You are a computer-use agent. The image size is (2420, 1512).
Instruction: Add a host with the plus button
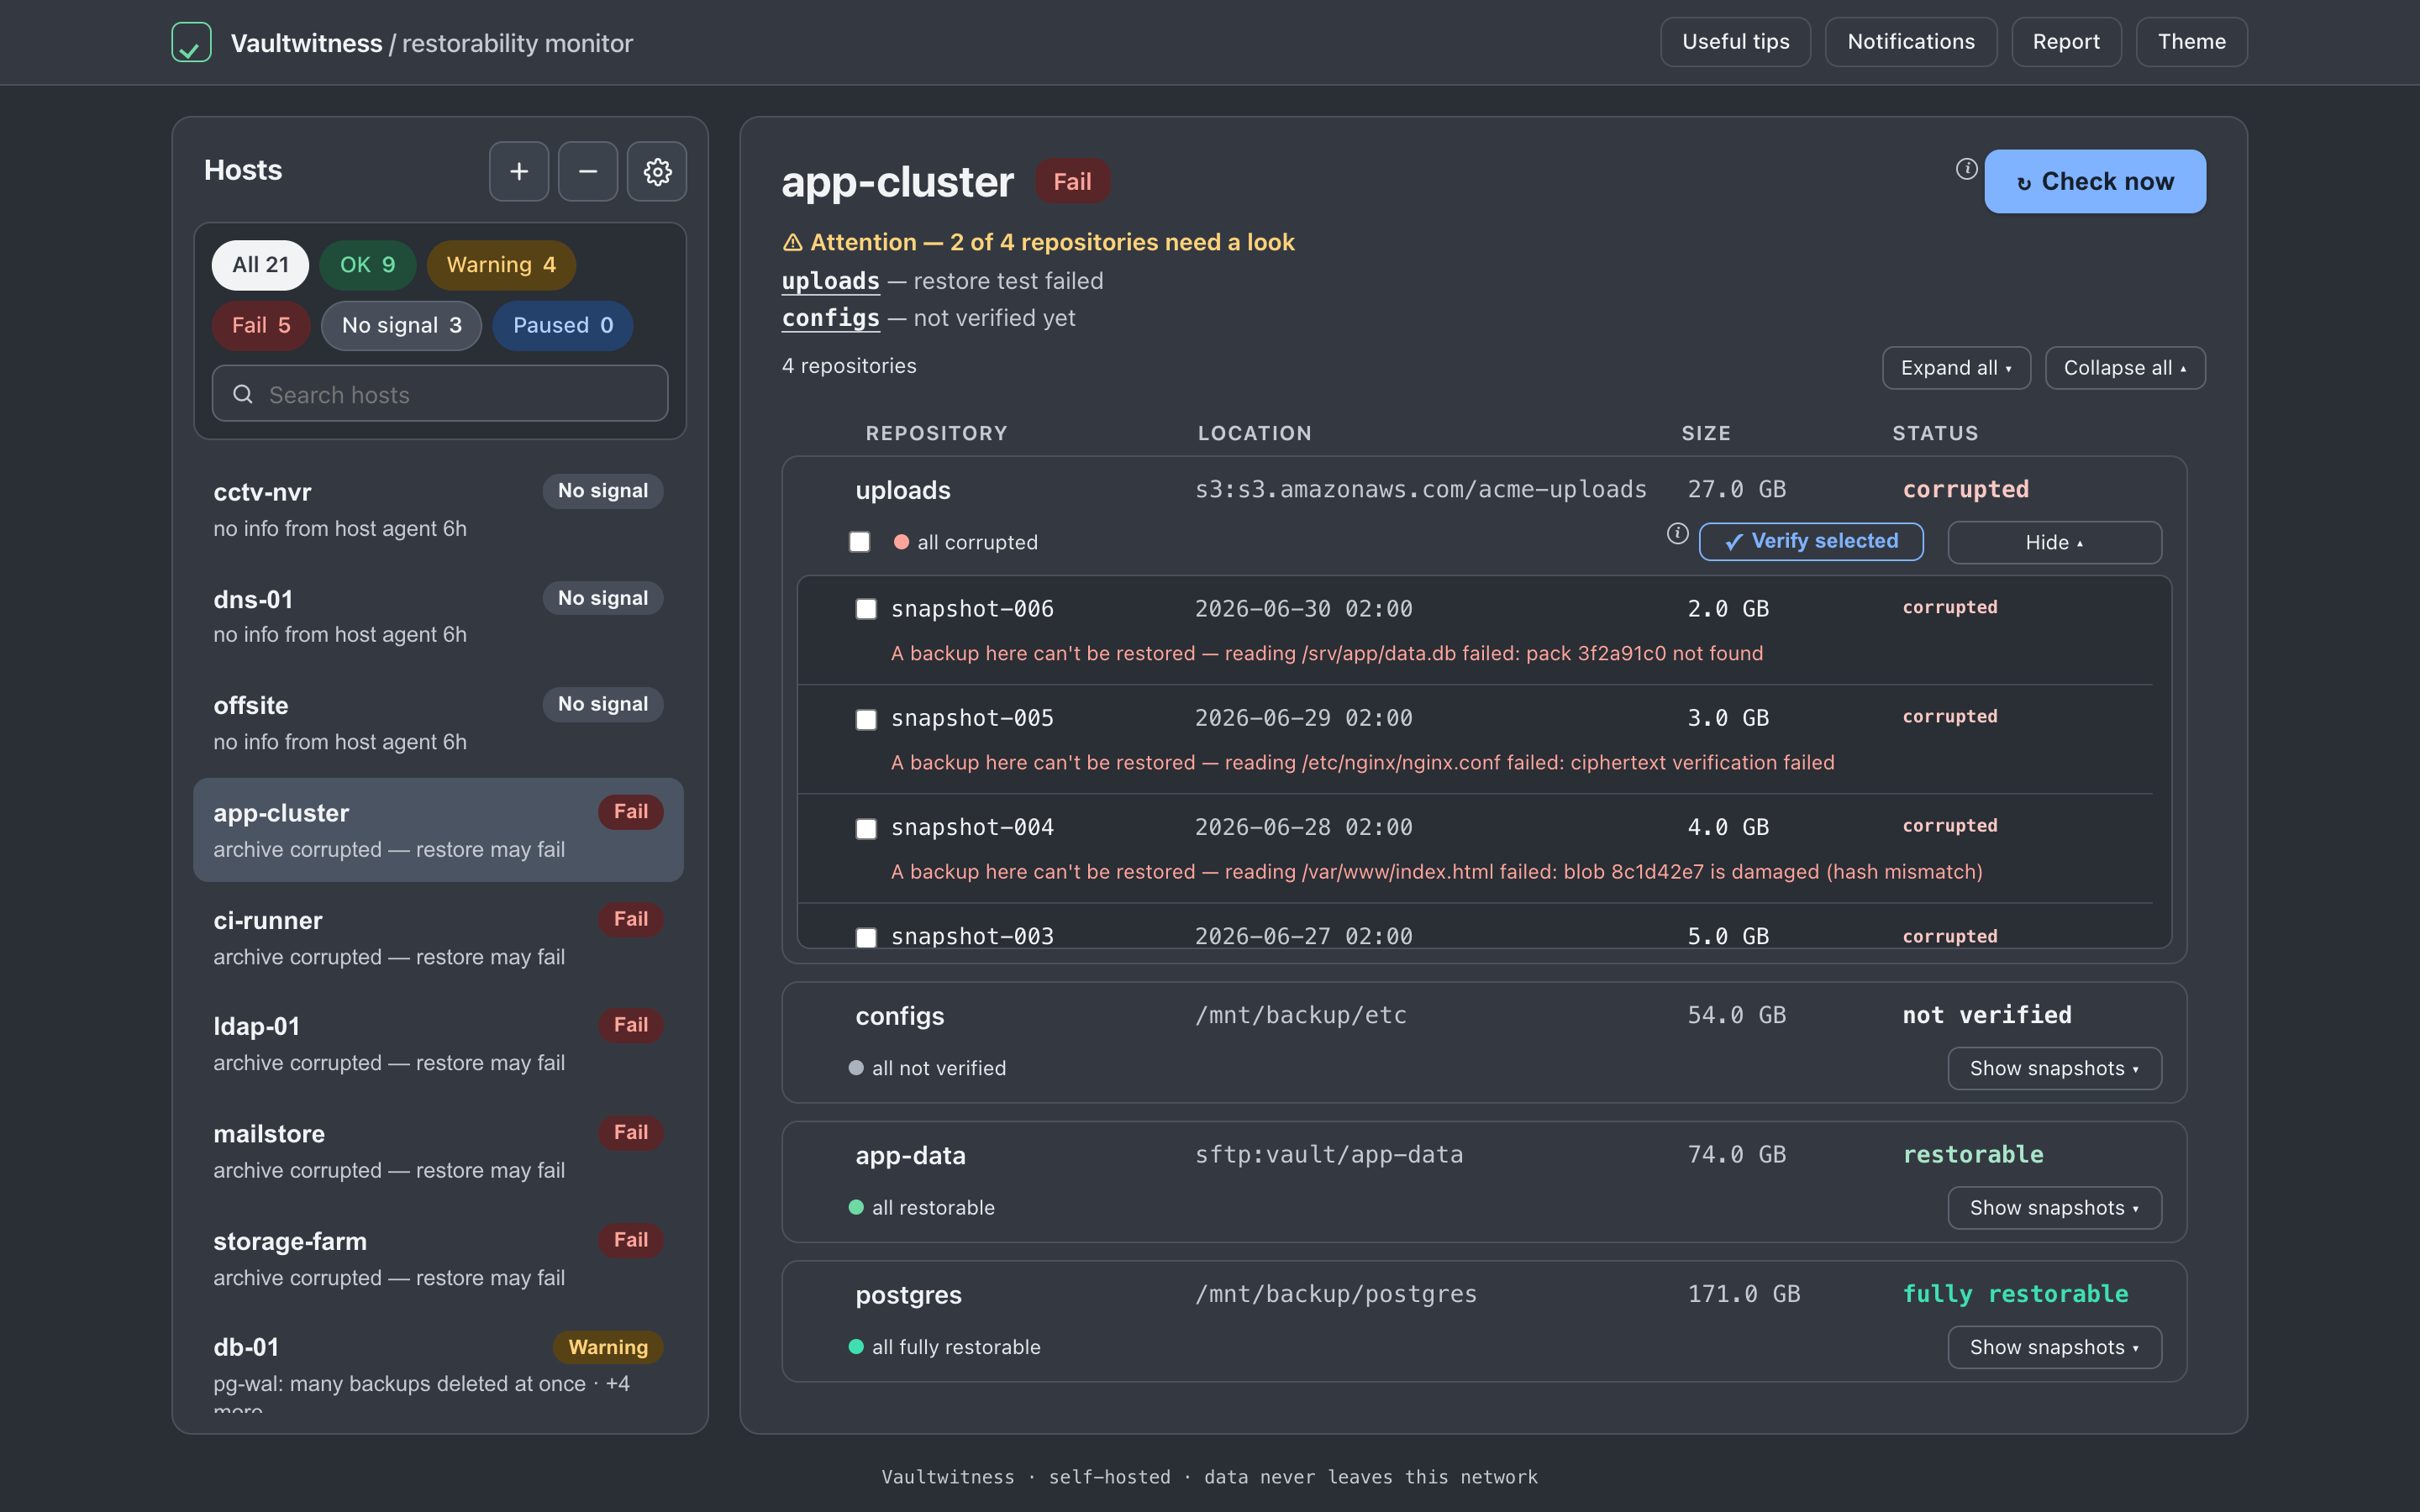(519, 171)
